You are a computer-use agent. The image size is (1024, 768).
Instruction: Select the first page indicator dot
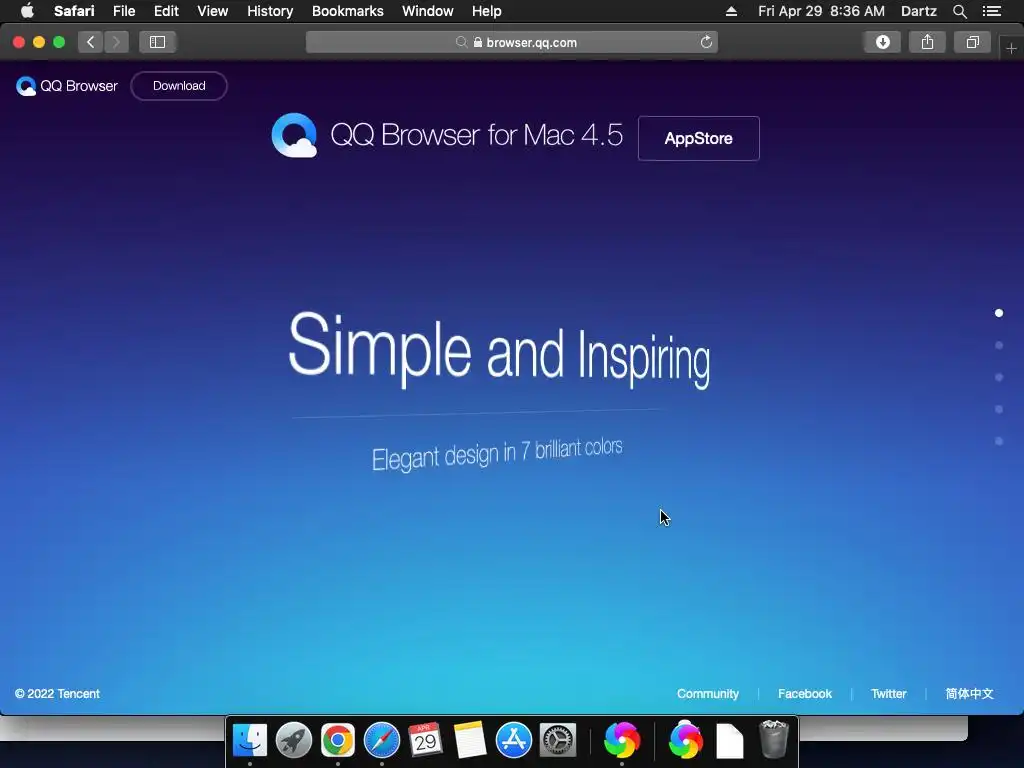(999, 313)
